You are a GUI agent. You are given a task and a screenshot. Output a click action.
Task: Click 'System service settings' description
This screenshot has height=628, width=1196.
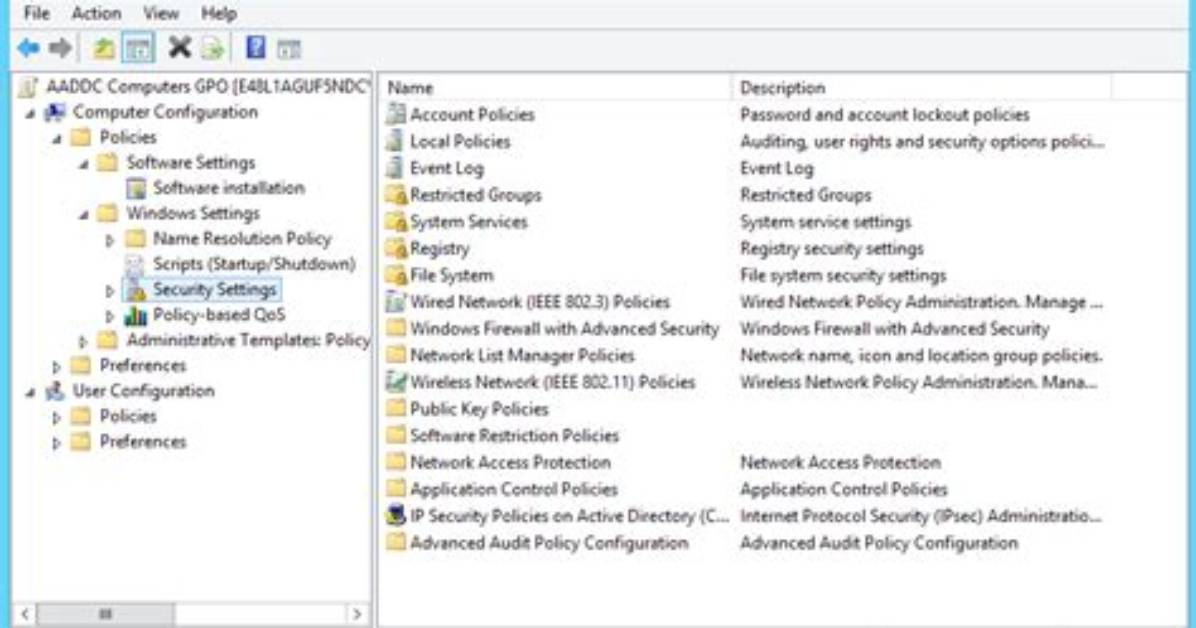tap(825, 222)
